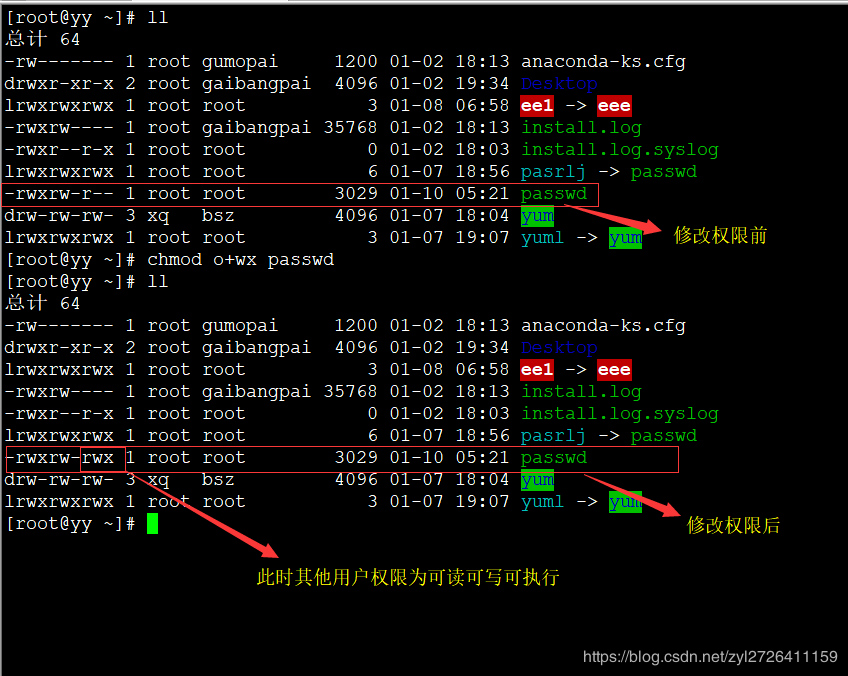Click group "gumopai" in the second listing
This screenshot has width=848, height=676.
[x=240, y=326]
